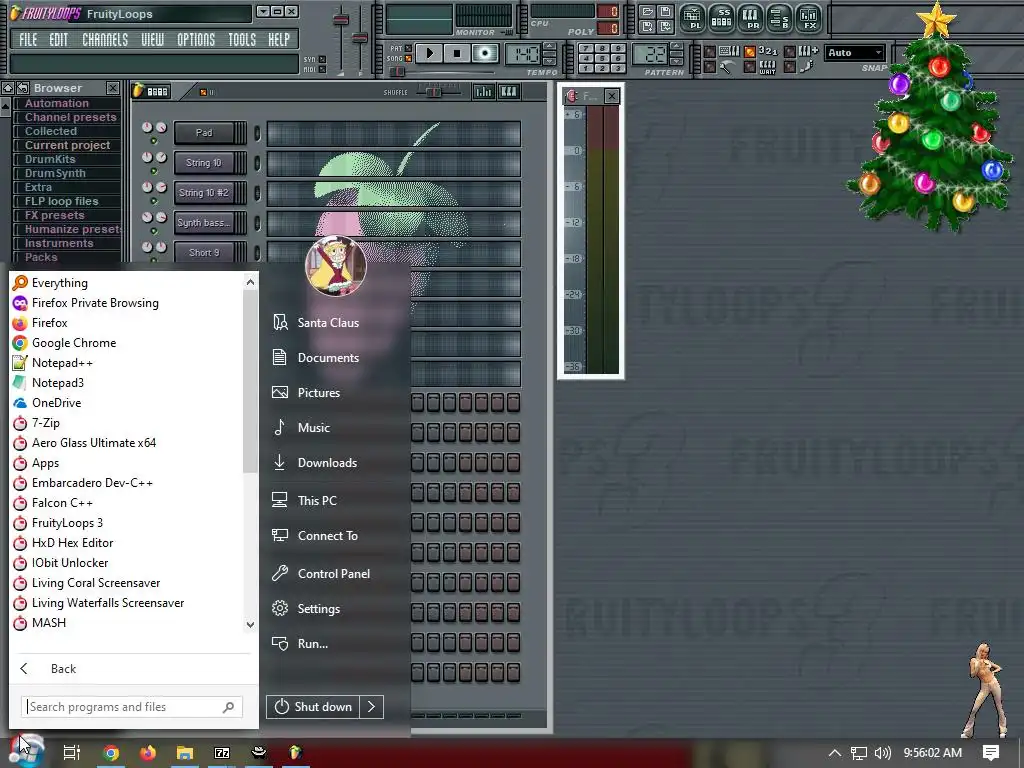Click the open project folder icon
The height and width of the screenshot is (768, 1024).
point(647,12)
